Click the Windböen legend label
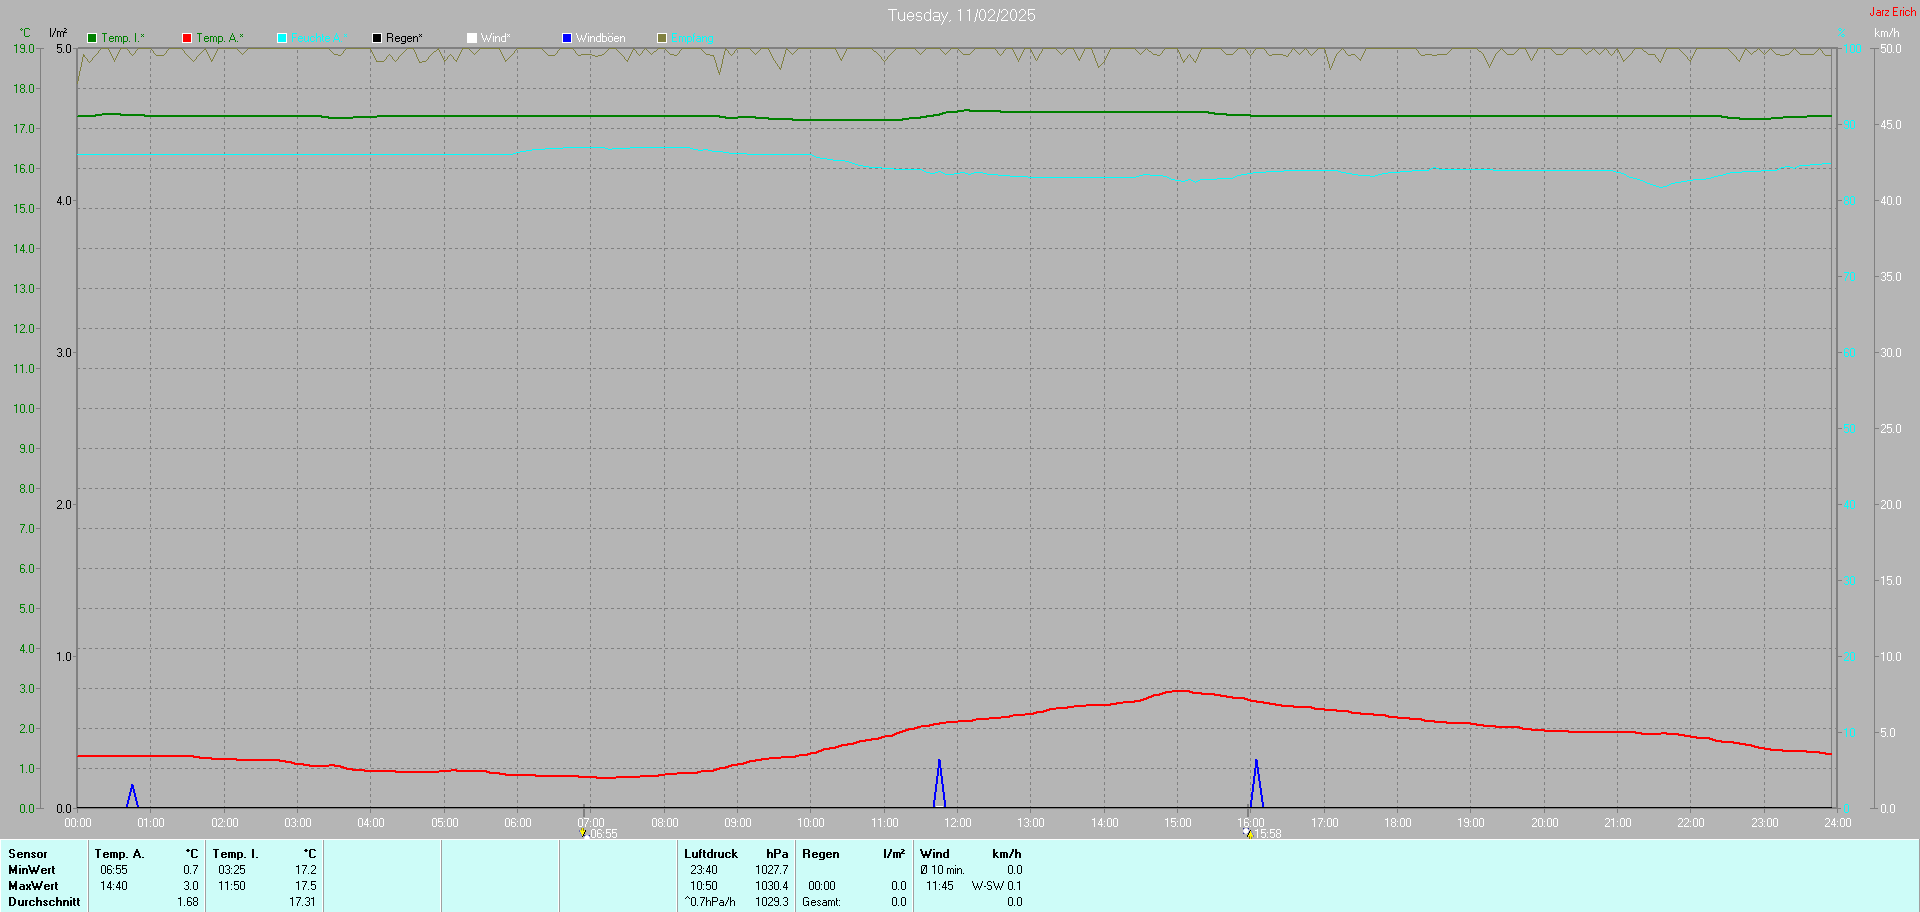Viewport: 1920px width, 912px height. point(600,38)
